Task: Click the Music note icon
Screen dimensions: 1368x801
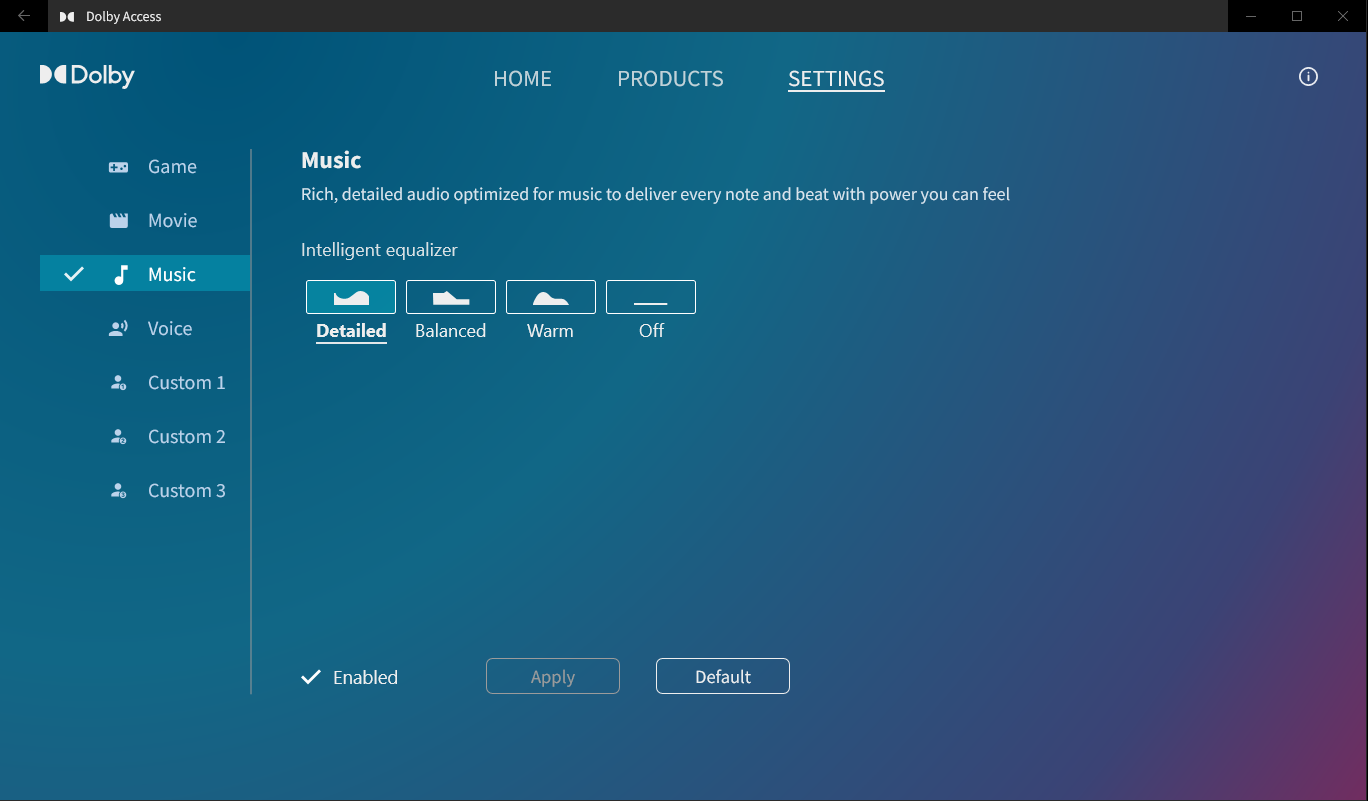Action: (121, 275)
